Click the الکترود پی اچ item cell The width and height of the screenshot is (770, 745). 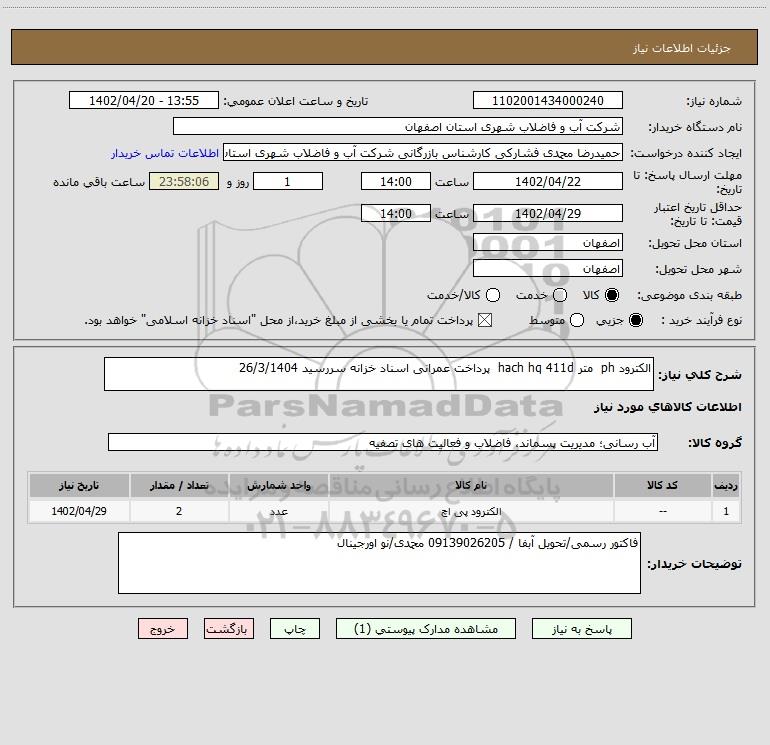point(471,511)
